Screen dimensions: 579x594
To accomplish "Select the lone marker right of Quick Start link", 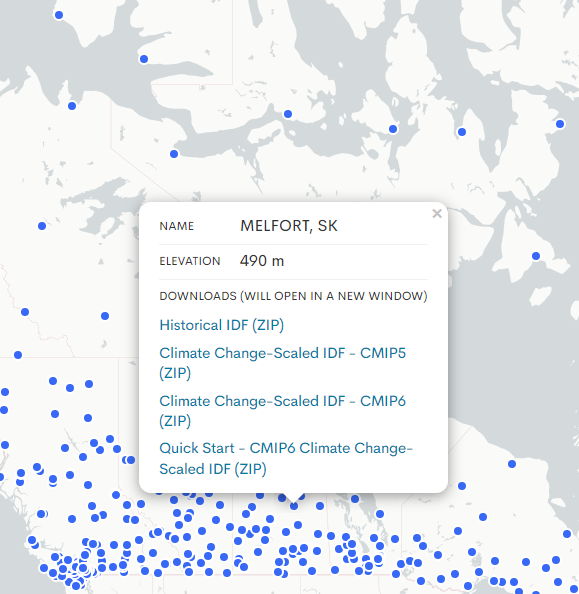I will point(512,464).
